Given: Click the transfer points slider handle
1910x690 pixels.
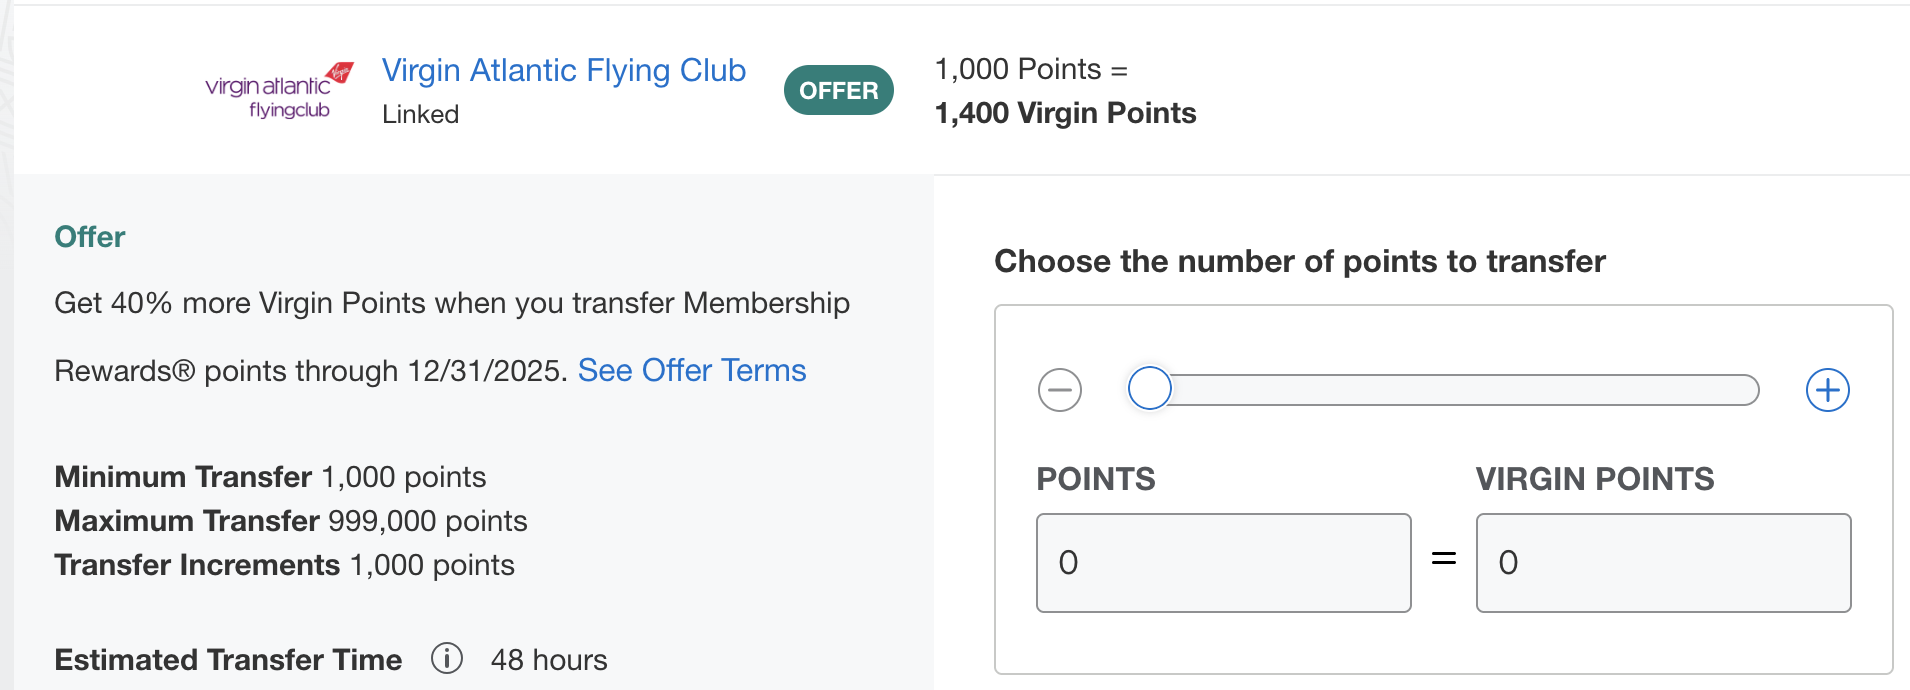Looking at the screenshot, I should [1150, 389].
